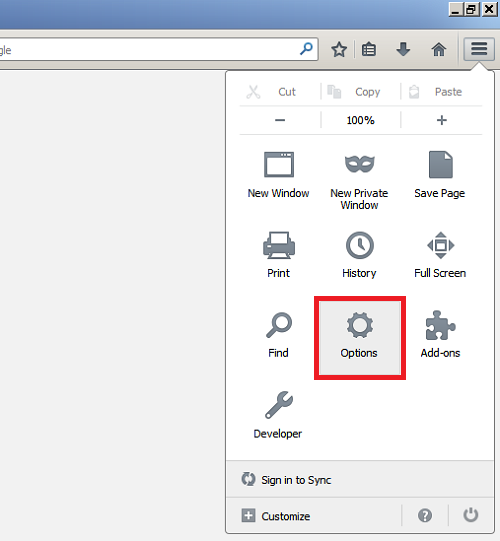Zoom in with the plus button

click(441, 120)
